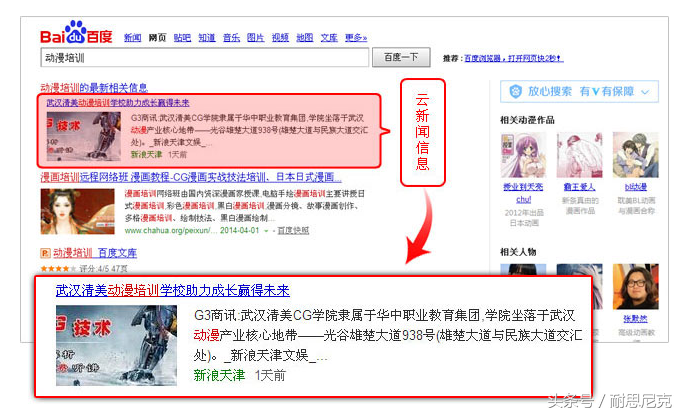Go to the 文库 tab
This screenshot has height=414, width=681.
329,38
